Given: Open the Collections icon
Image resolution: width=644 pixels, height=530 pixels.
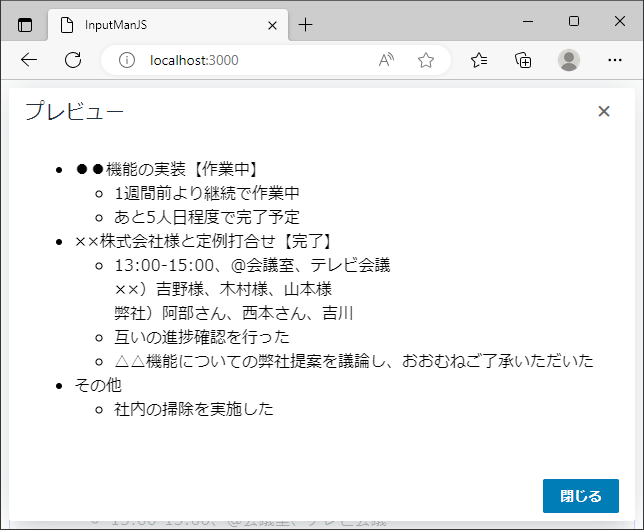Looking at the screenshot, I should coord(523,60).
